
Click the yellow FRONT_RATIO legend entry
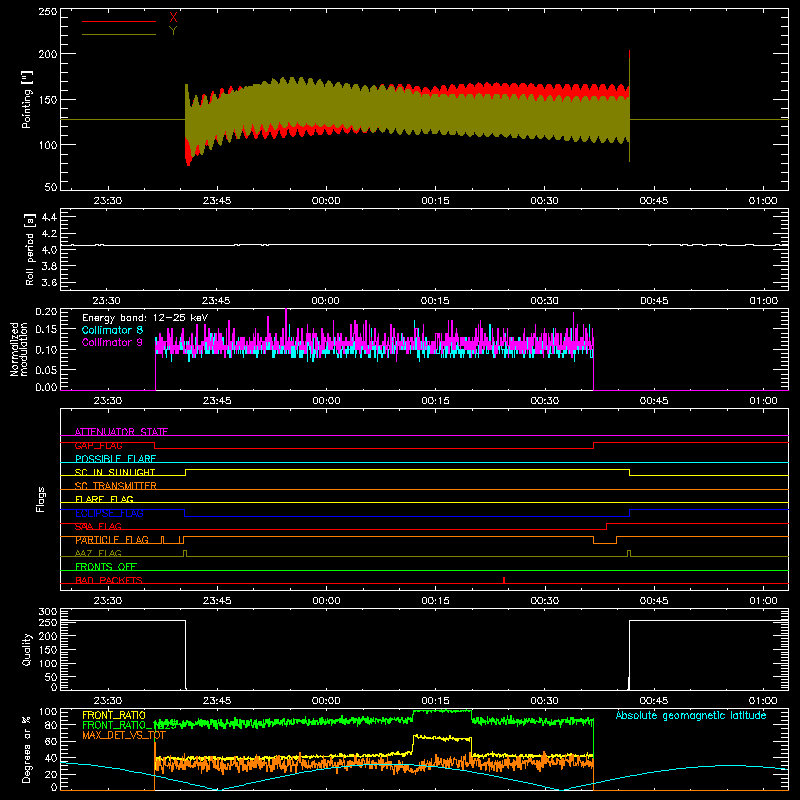(114, 715)
